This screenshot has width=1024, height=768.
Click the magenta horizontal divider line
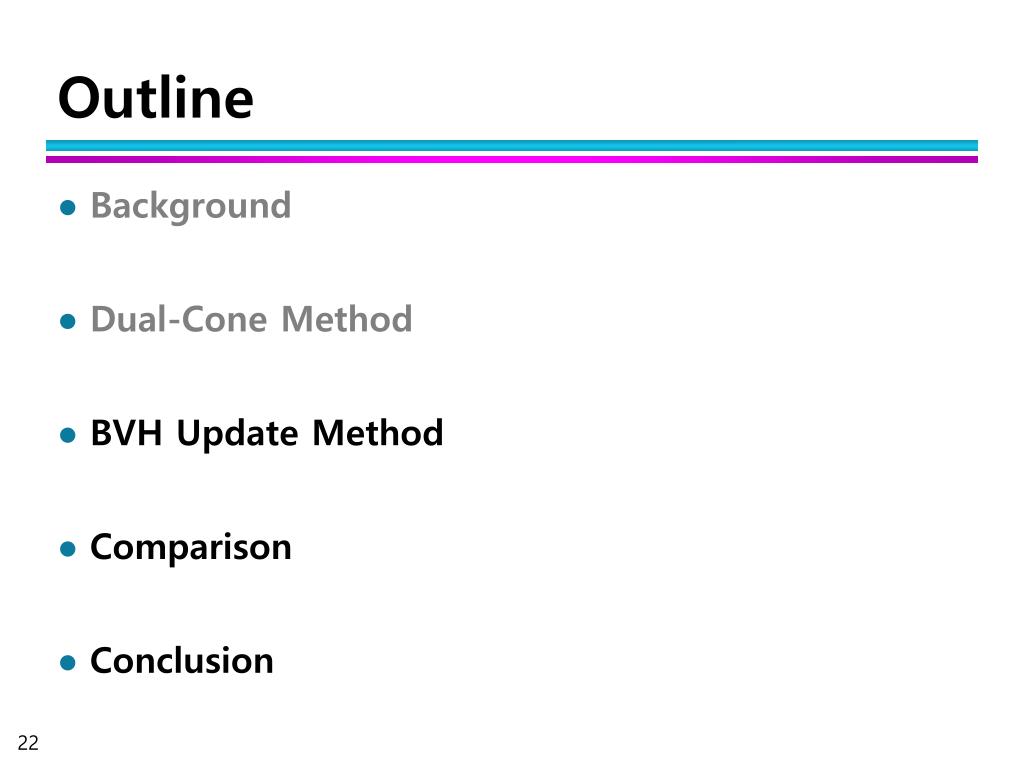click(512, 159)
